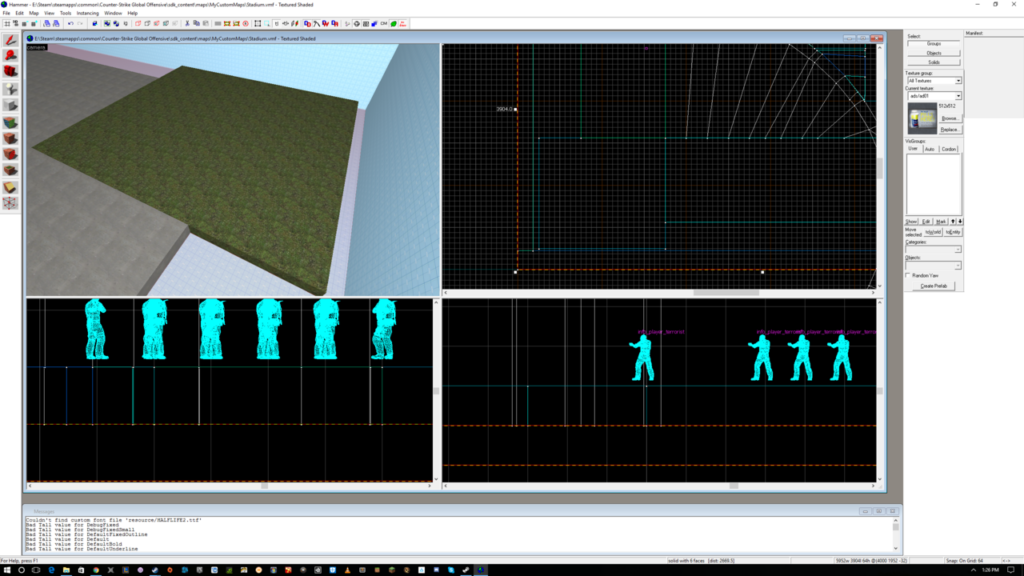The width and height of the screenshot is (1024, 576).
Task: Select the Entity tool
Action: pos(10,89)
